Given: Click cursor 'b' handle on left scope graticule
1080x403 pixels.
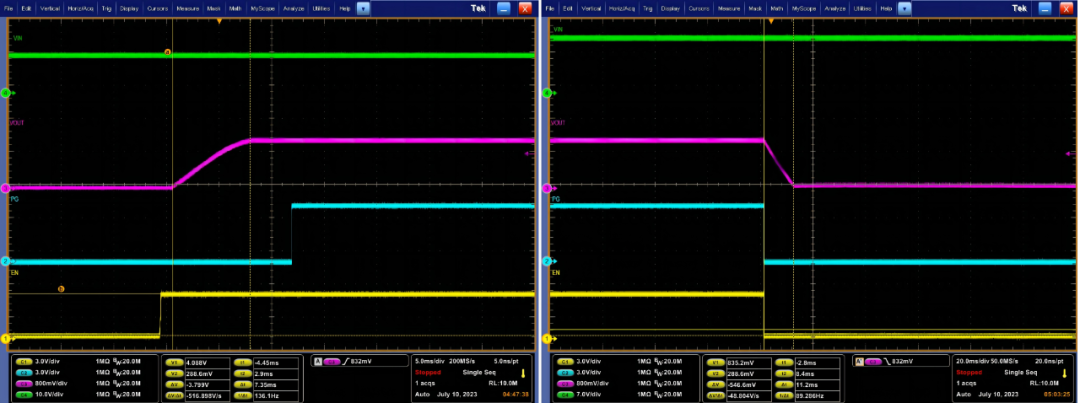Looking at the screenshot, I should 61,289.
